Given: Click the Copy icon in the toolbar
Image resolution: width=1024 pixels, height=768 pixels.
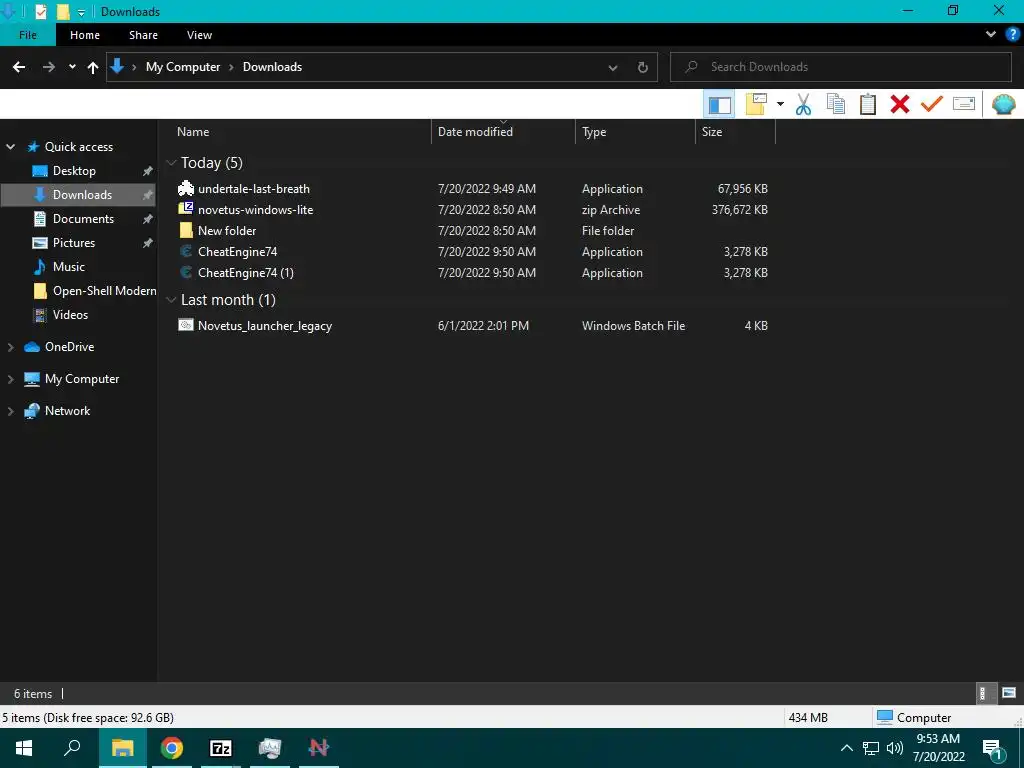Looking at the screenshot, I should (x=835, y=104).
